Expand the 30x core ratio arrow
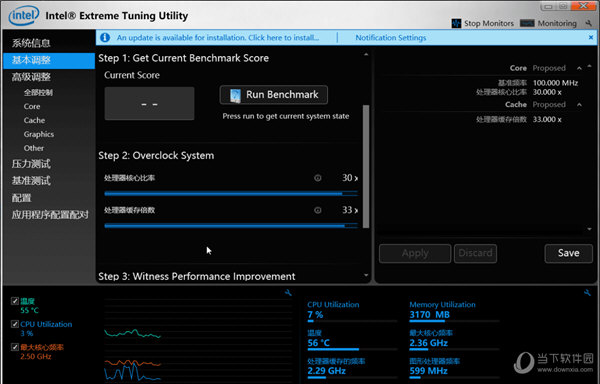Screen dimensions: 600x384 coord(356,178)
